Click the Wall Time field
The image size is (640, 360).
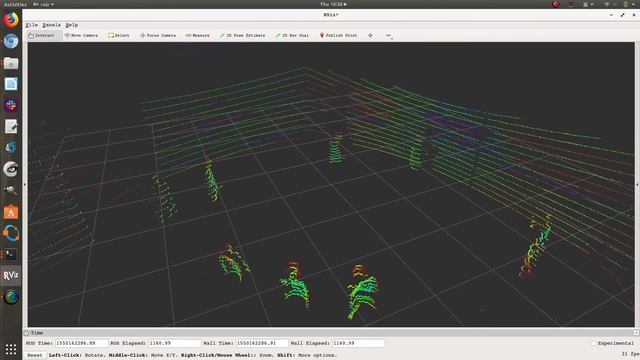pos(262,343)
